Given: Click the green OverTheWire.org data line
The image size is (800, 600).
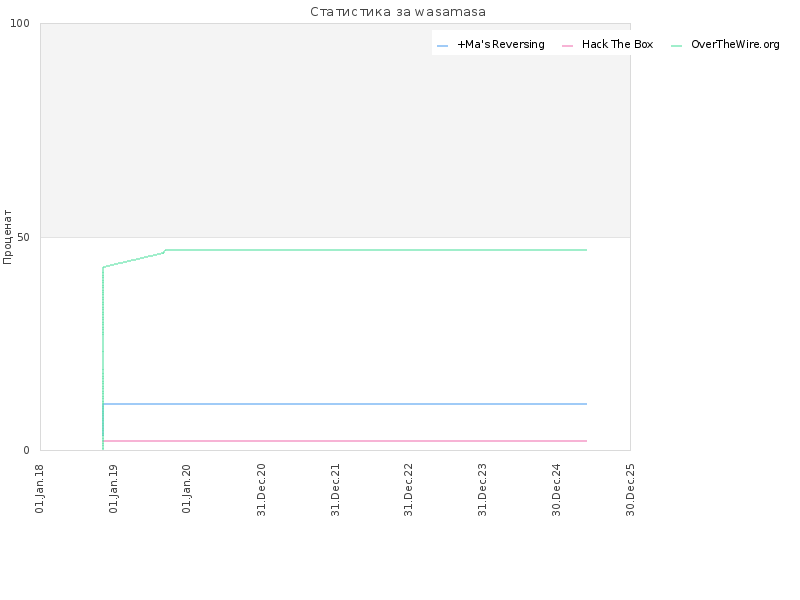Looking at the screenshot, I should [380, 250].
